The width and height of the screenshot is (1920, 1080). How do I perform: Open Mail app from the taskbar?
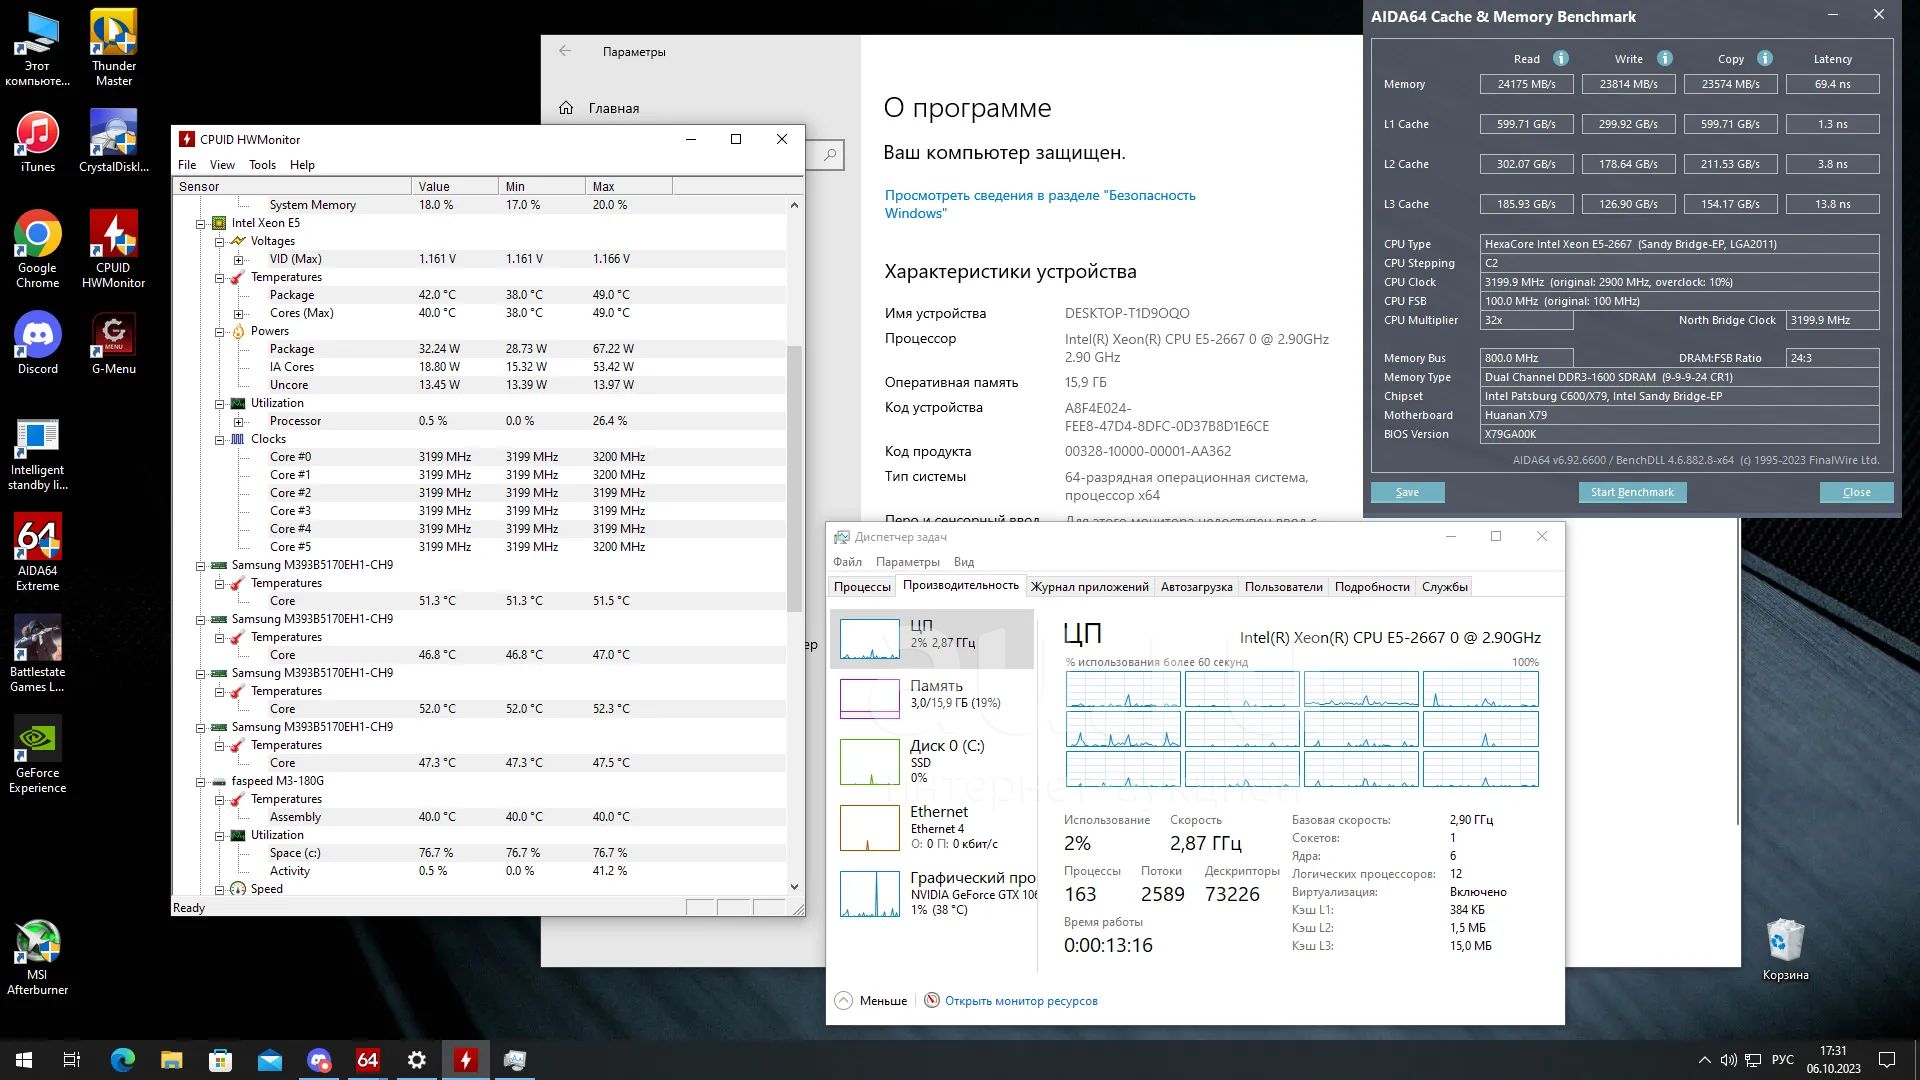[x=269, y=1060]
